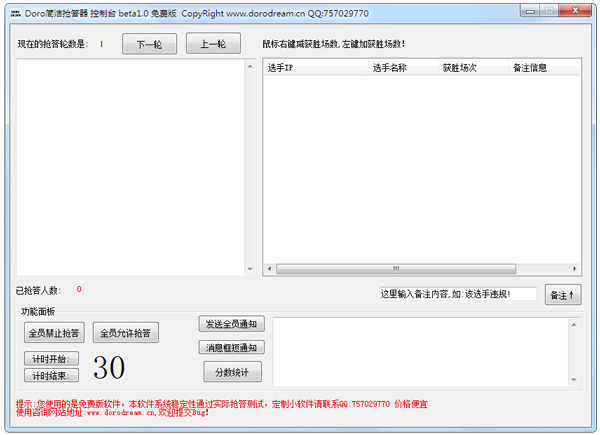Click the 鼠标右键减获胜场数 hint text
This screenshot has width=600, height=435.
point(333,44)
